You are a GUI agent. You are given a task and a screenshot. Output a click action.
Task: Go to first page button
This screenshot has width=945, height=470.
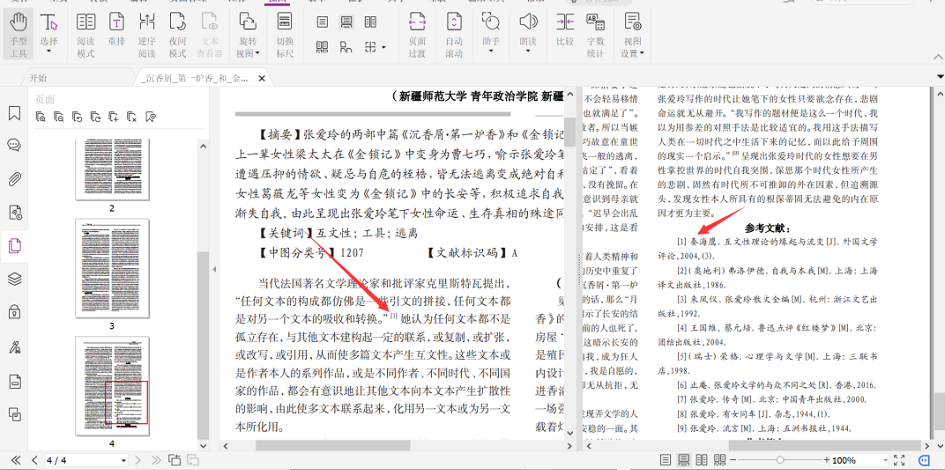pyautogui.click(x=16, y=460)
